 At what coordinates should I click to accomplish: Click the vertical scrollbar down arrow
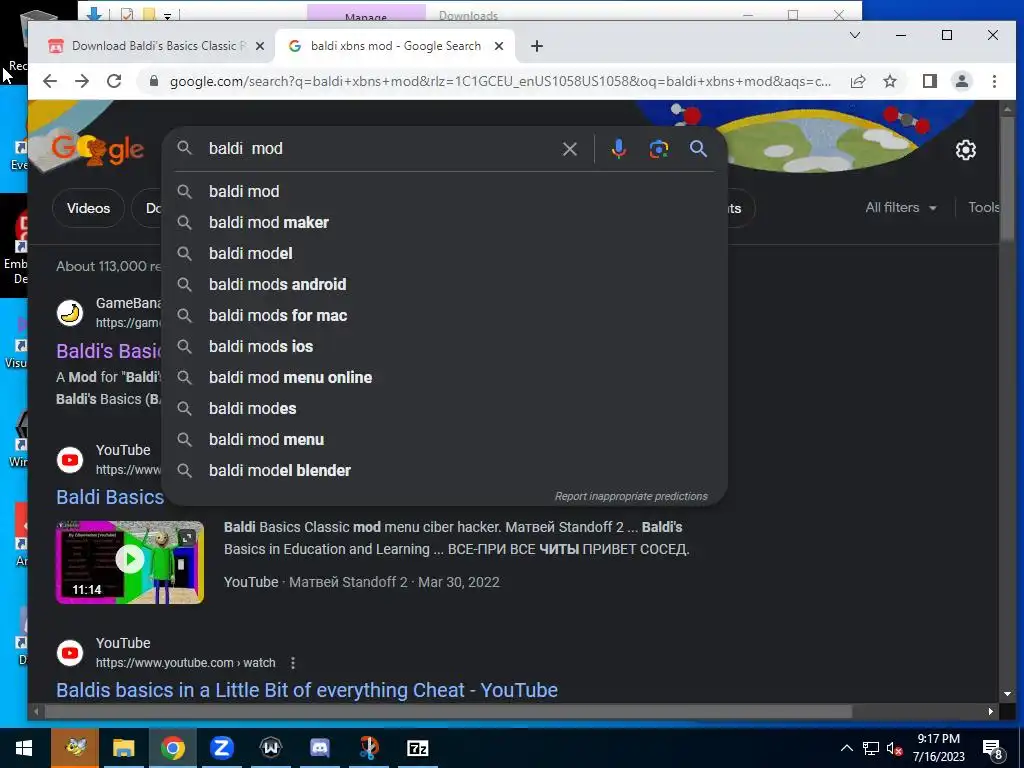tap(1007, 694)
